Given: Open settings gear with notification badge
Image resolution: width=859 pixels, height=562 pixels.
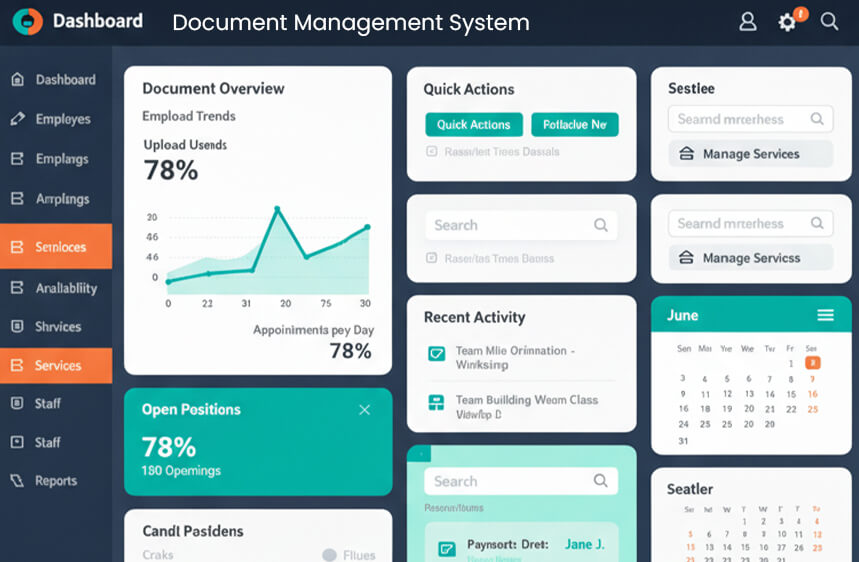Looking at the screenshot, I should pyautogui.click(x=788, y=21).
